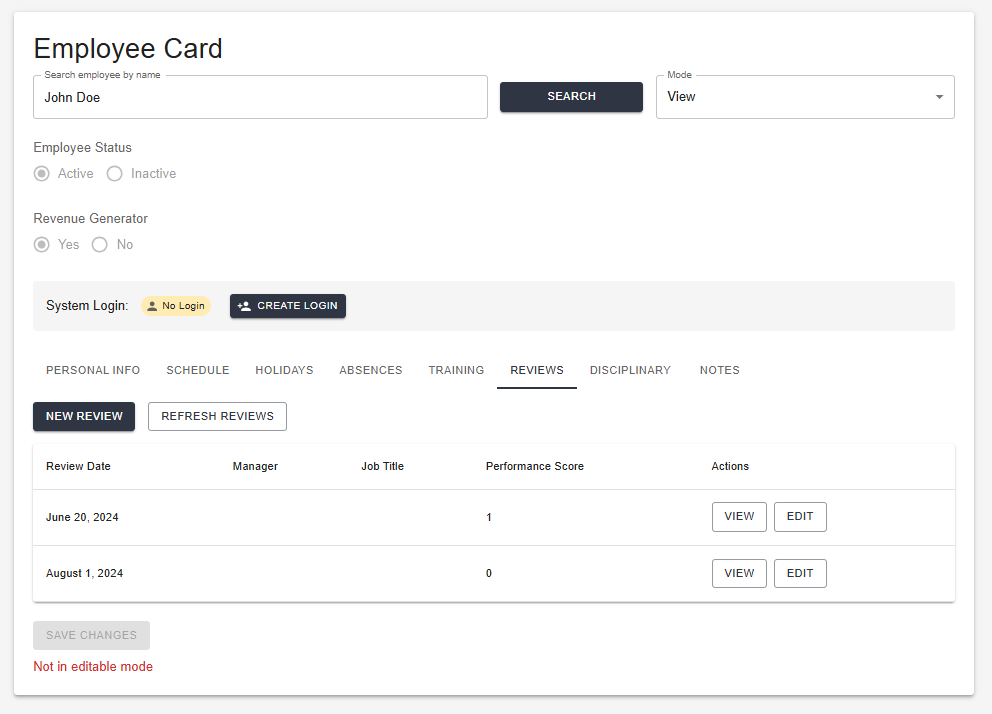View the August 1, 2024 review
This screenshot has height=714, width=992.
click(x=739, y=574)
